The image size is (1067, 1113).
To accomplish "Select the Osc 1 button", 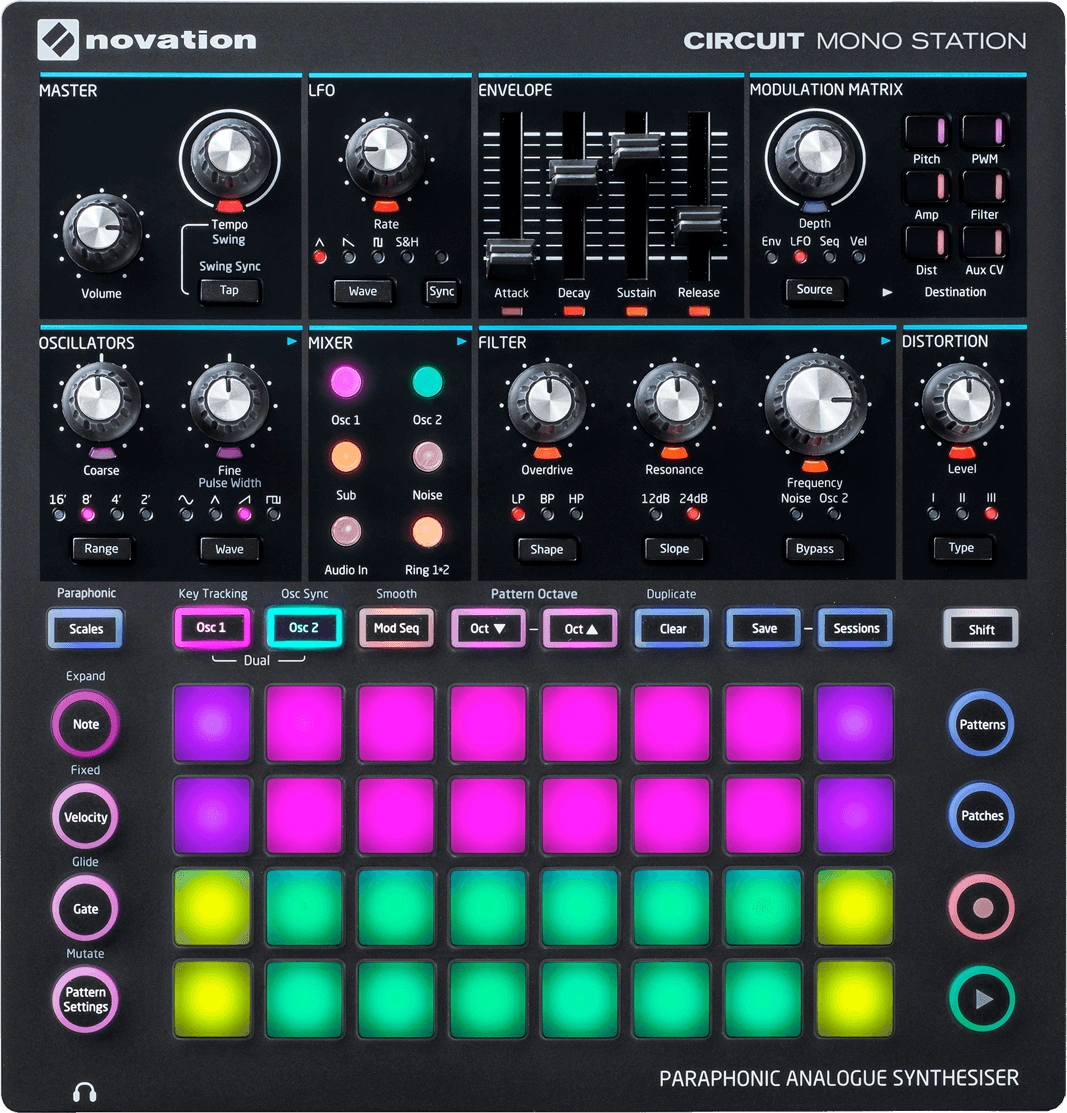I will (212, 627).
